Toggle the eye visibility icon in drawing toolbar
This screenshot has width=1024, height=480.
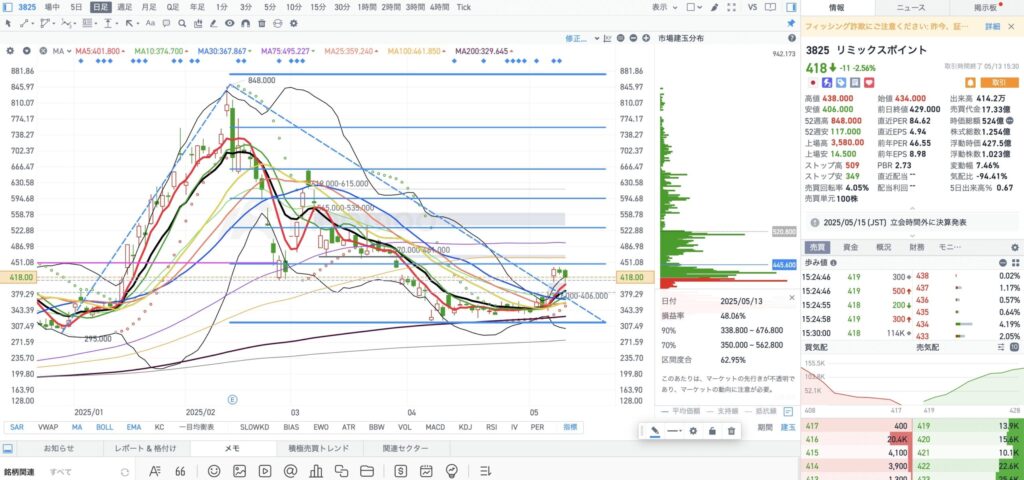click(x=230, y=22)
